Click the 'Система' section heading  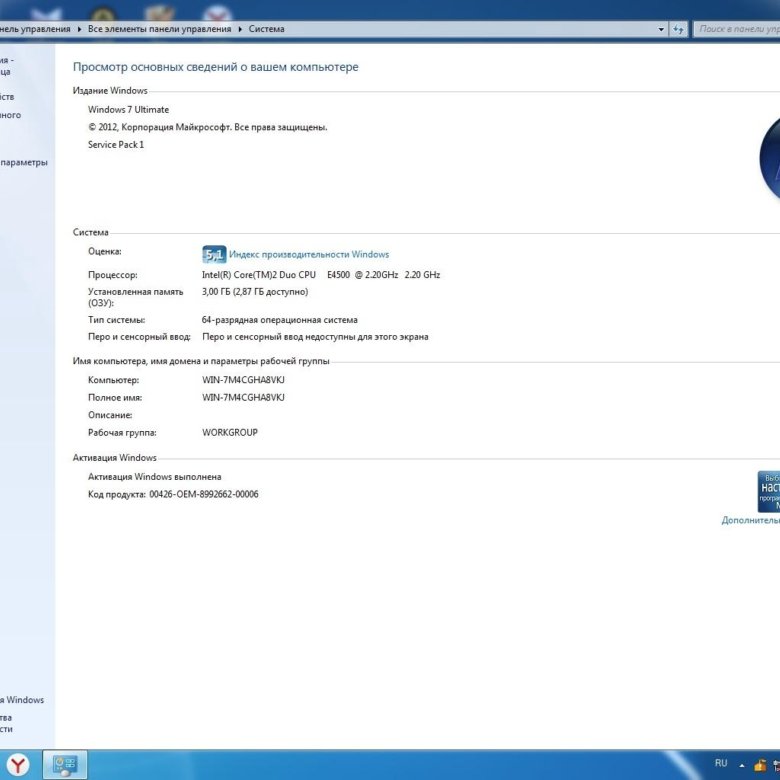(91, 232)
